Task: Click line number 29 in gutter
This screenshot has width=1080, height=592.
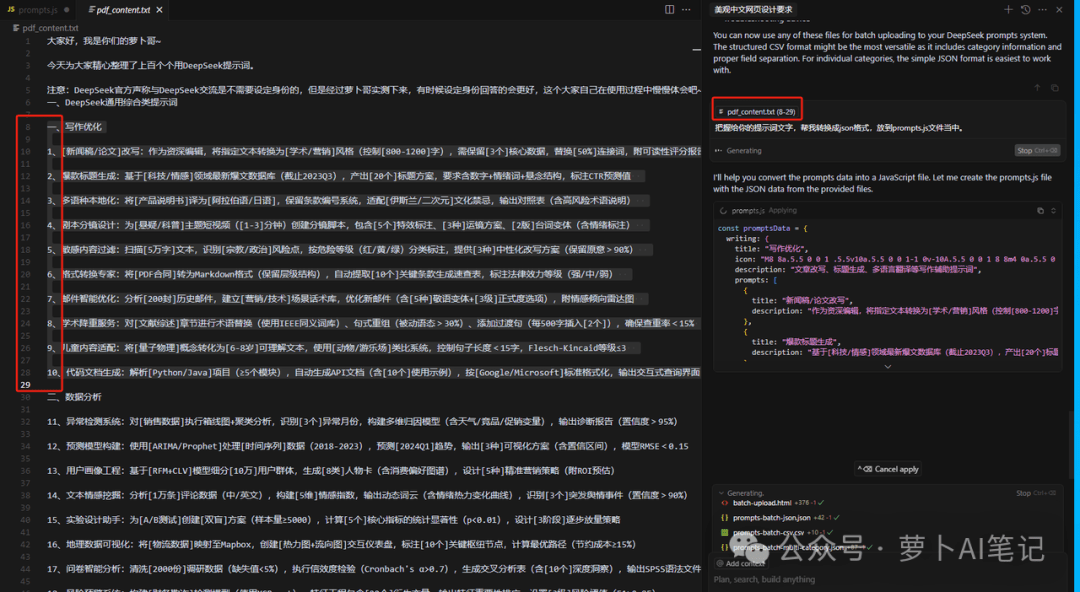Action: [25, 385]
